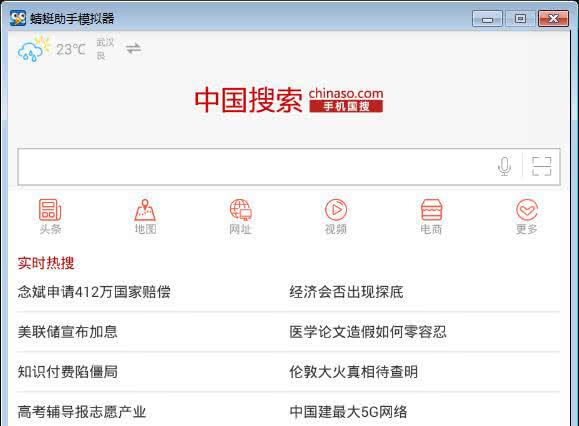Click the emulator app icon in title bar
This screenshot has height=426, width=579.
[18, 18]
